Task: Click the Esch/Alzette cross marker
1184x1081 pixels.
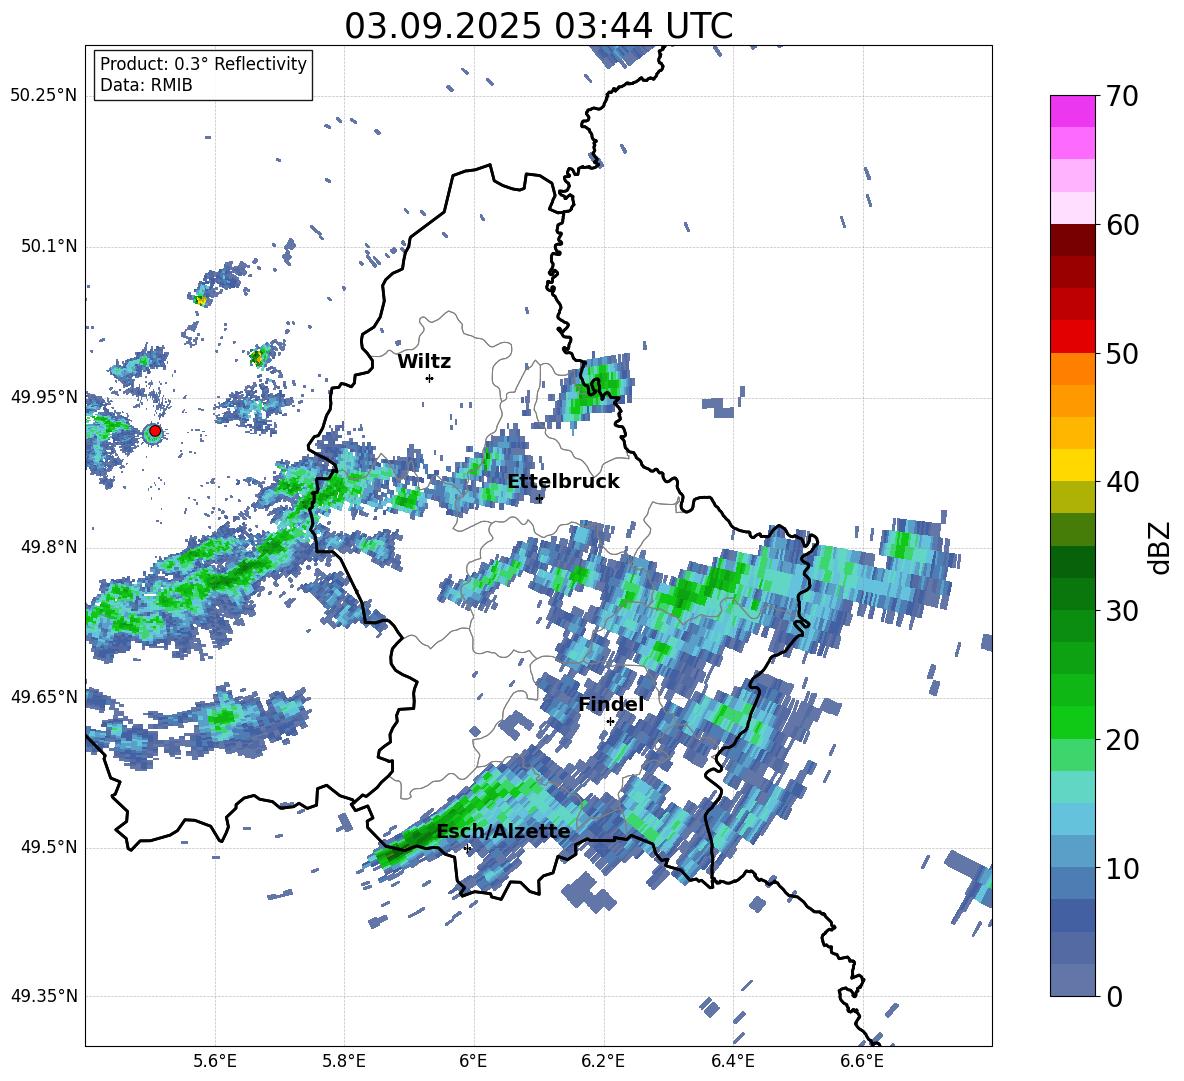Action: coord(467,848)
